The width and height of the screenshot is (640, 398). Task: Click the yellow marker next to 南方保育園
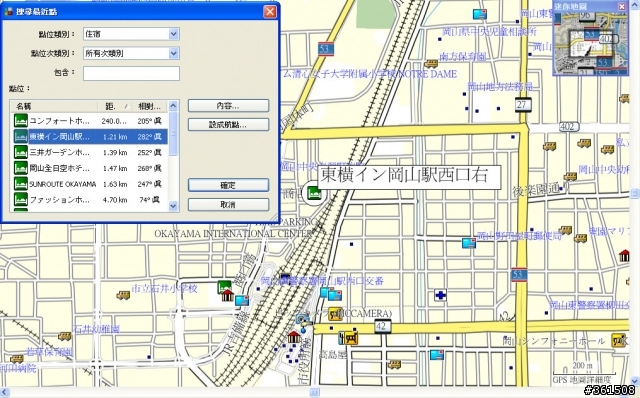click(x=431, y=64)
